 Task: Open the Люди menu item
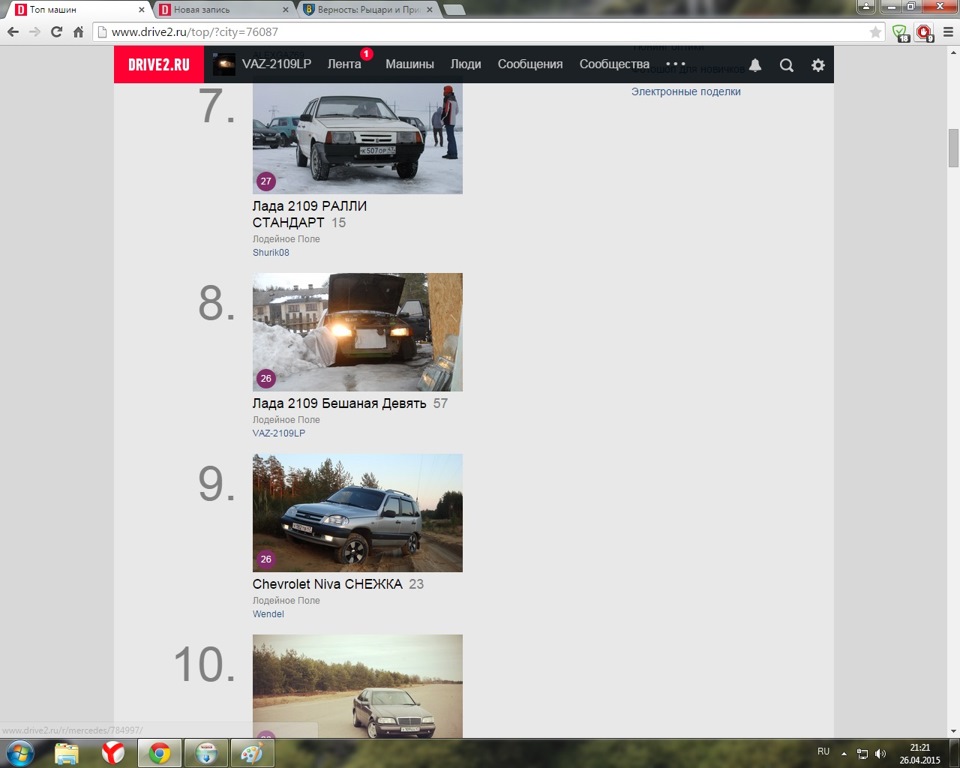click(x=466, y=64)
